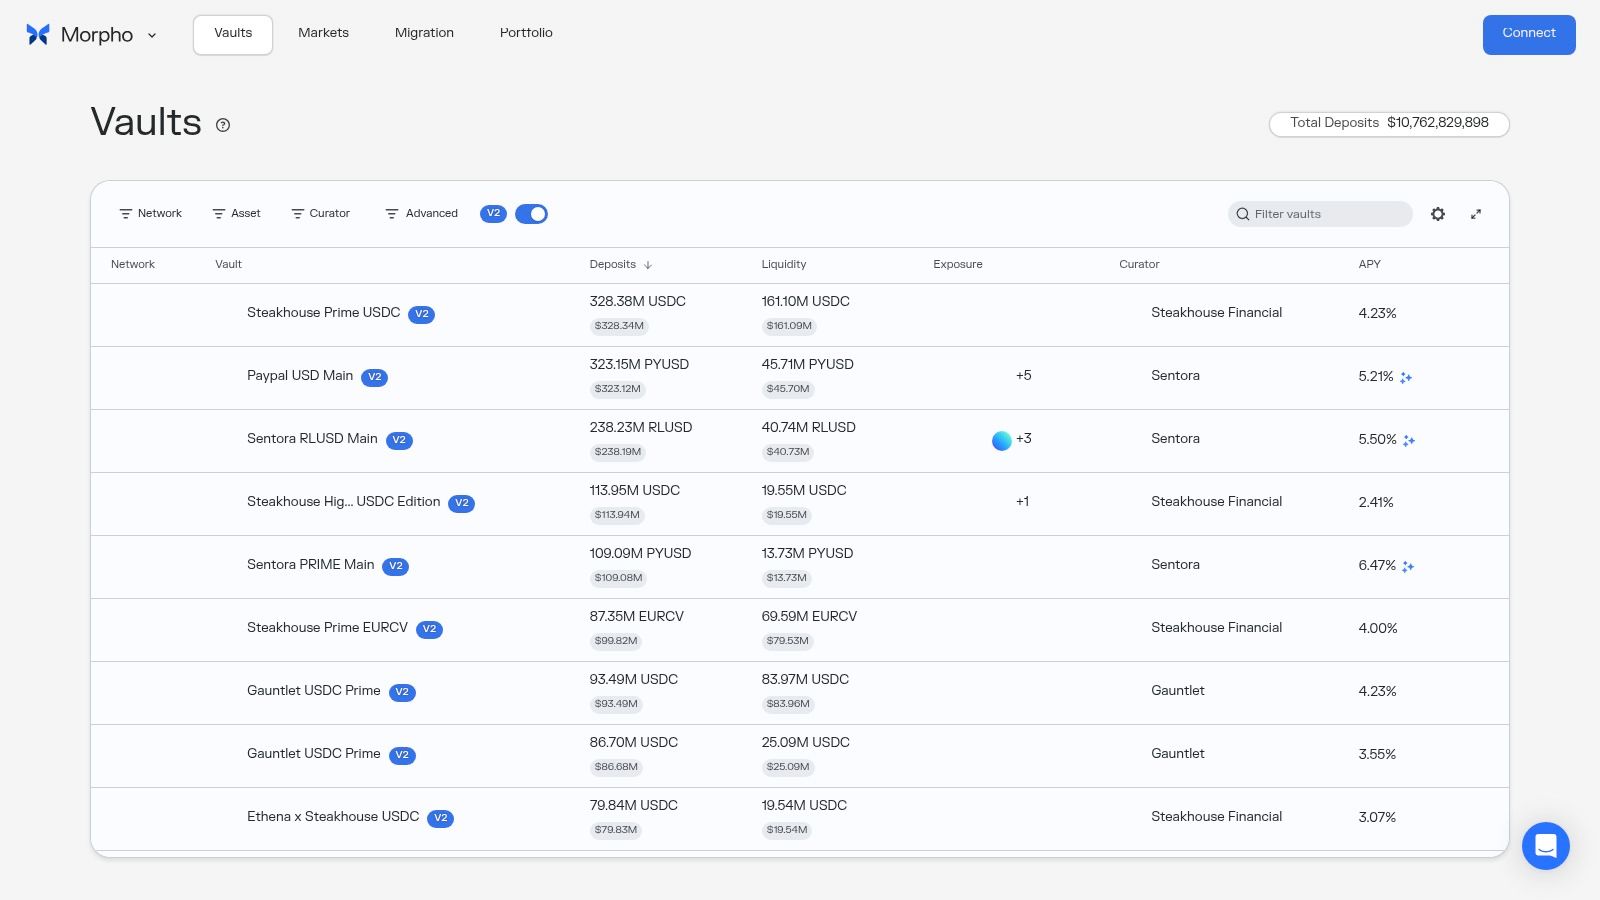Image resolution: width=1600 pixels, height=900 pixels.
Task: Click the $99.82M EURCV deposits pill
Action: [x=616, y=641]
